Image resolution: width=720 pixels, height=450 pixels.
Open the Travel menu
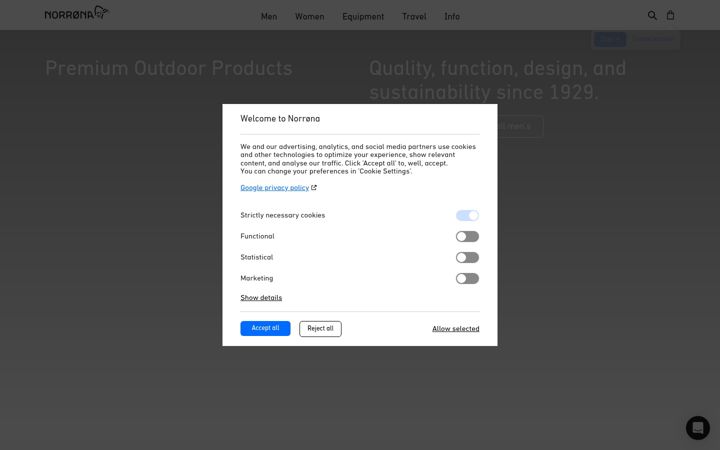[414, 17]
